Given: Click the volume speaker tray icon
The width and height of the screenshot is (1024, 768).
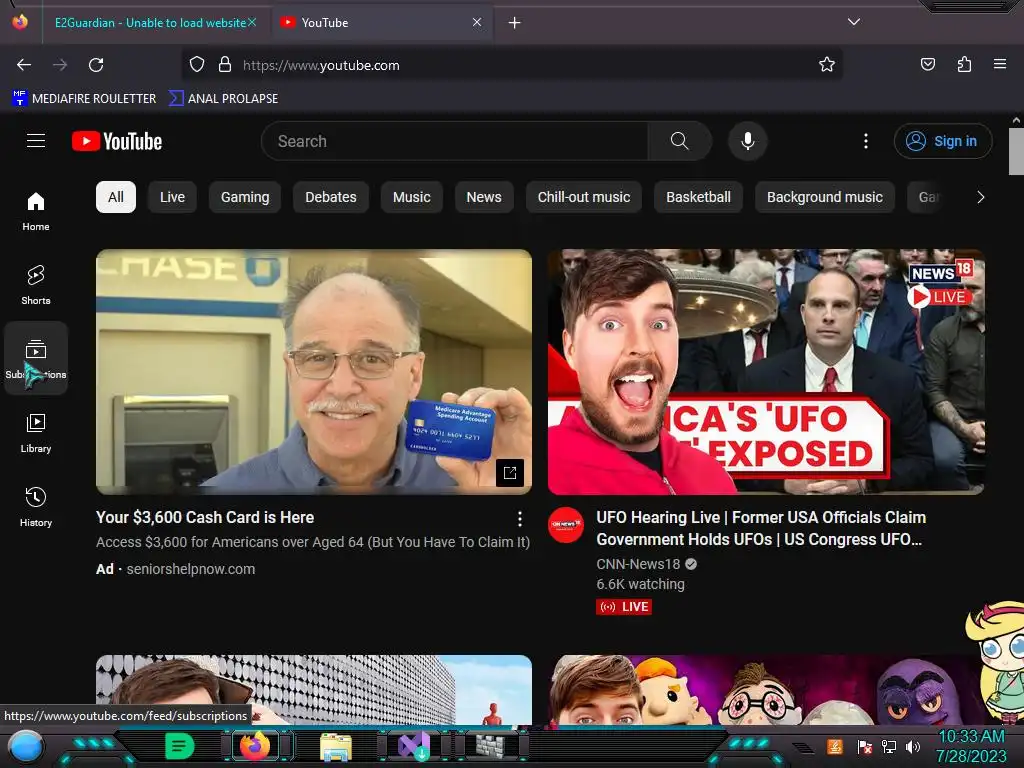Looking at the screenshot, I should 913,746.
